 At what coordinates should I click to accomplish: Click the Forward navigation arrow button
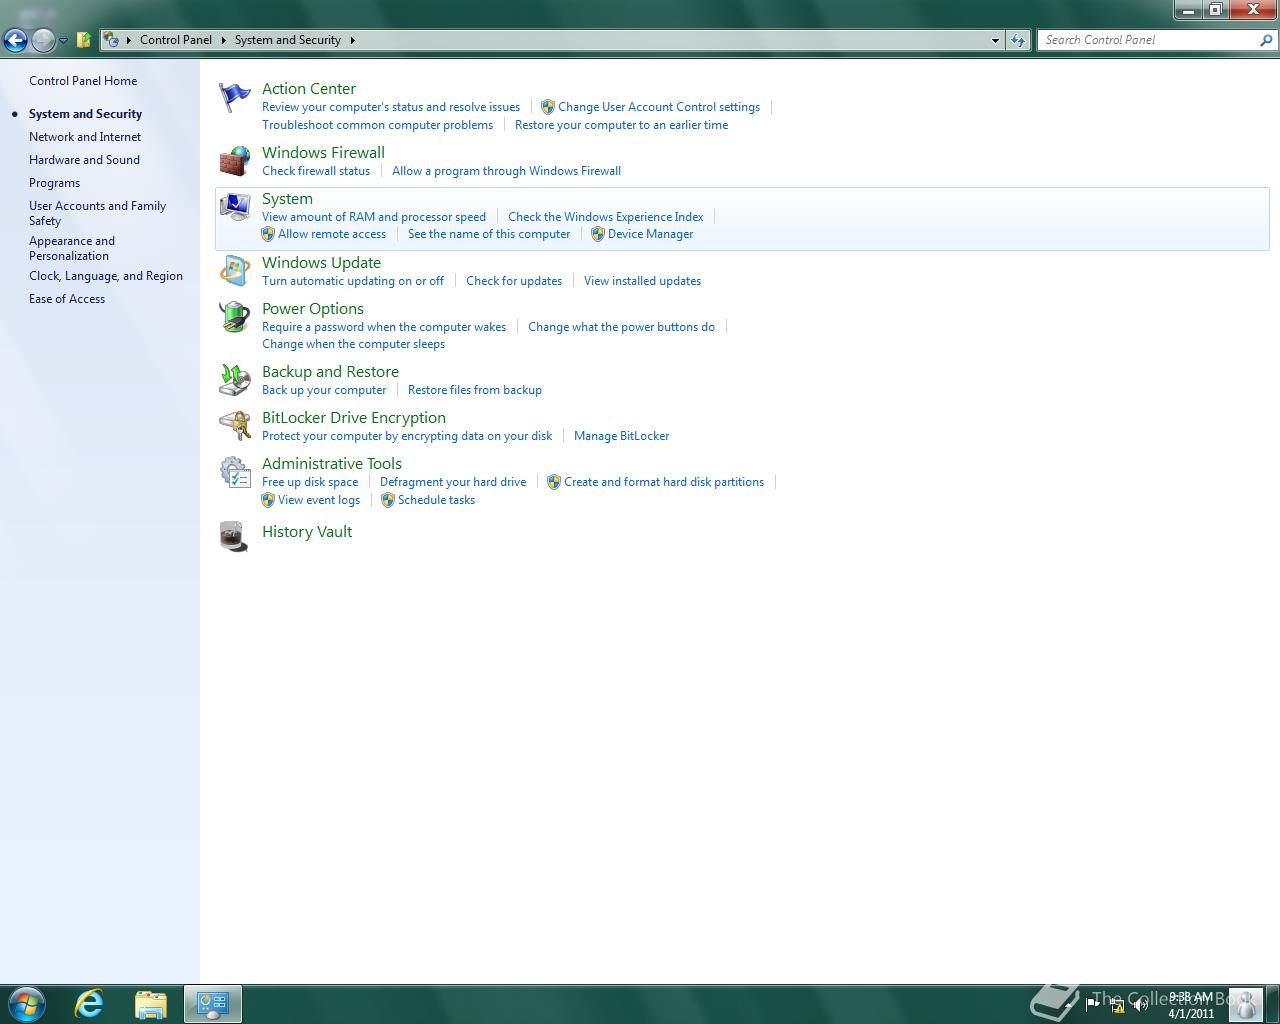43,40
